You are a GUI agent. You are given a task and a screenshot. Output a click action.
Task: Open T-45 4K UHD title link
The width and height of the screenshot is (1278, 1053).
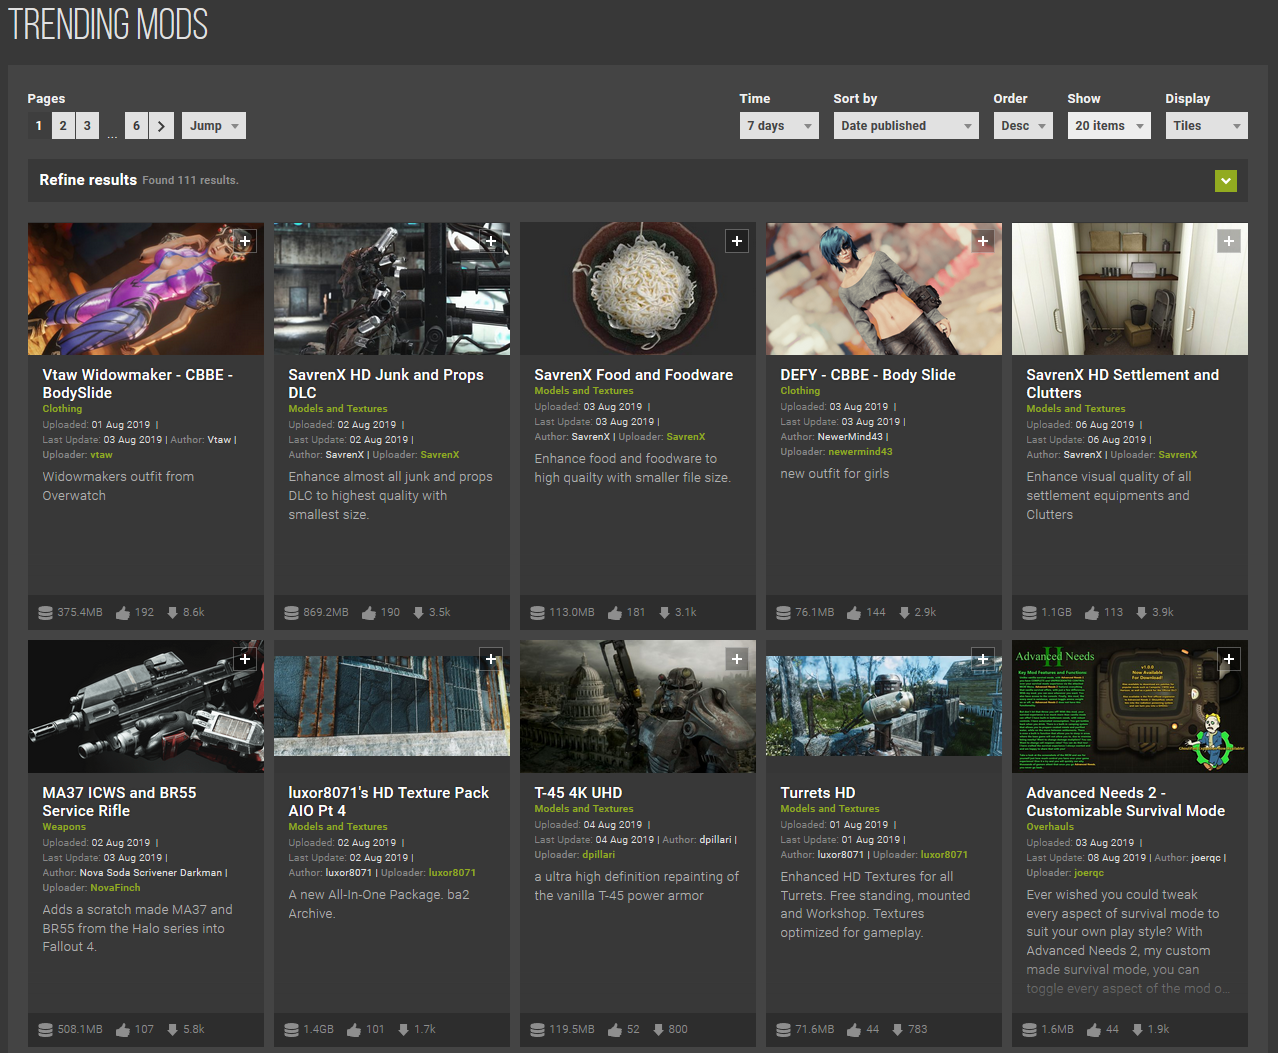click(x=578, y=793)
